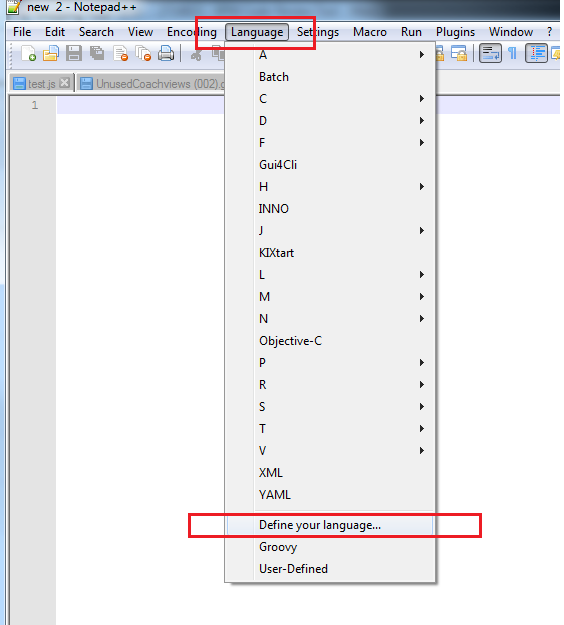
Task: Close the current document via the toolbar Close icon
Action: click(x=120, y=53)
